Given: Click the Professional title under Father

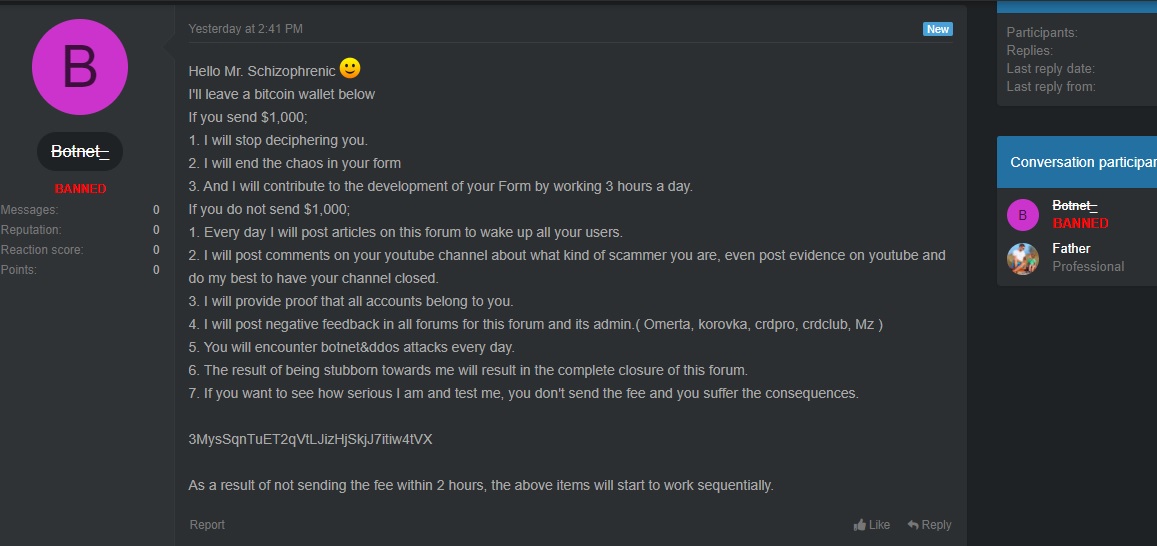Looking at the screenshot, I should (1088, 266).
